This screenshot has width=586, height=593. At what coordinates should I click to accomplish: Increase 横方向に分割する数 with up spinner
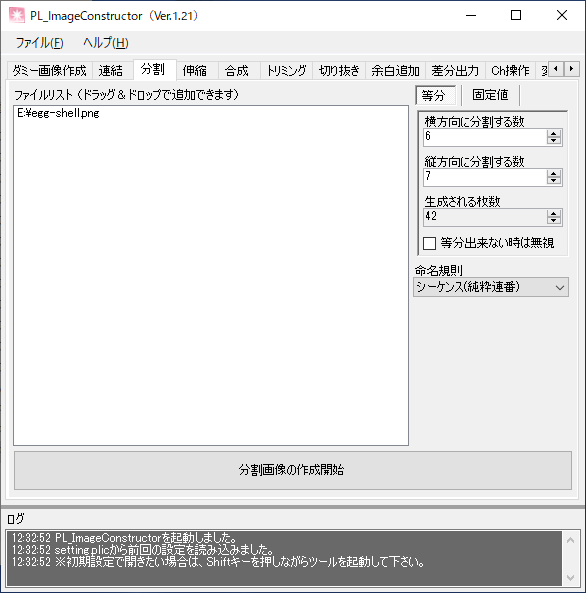point(553,134)
